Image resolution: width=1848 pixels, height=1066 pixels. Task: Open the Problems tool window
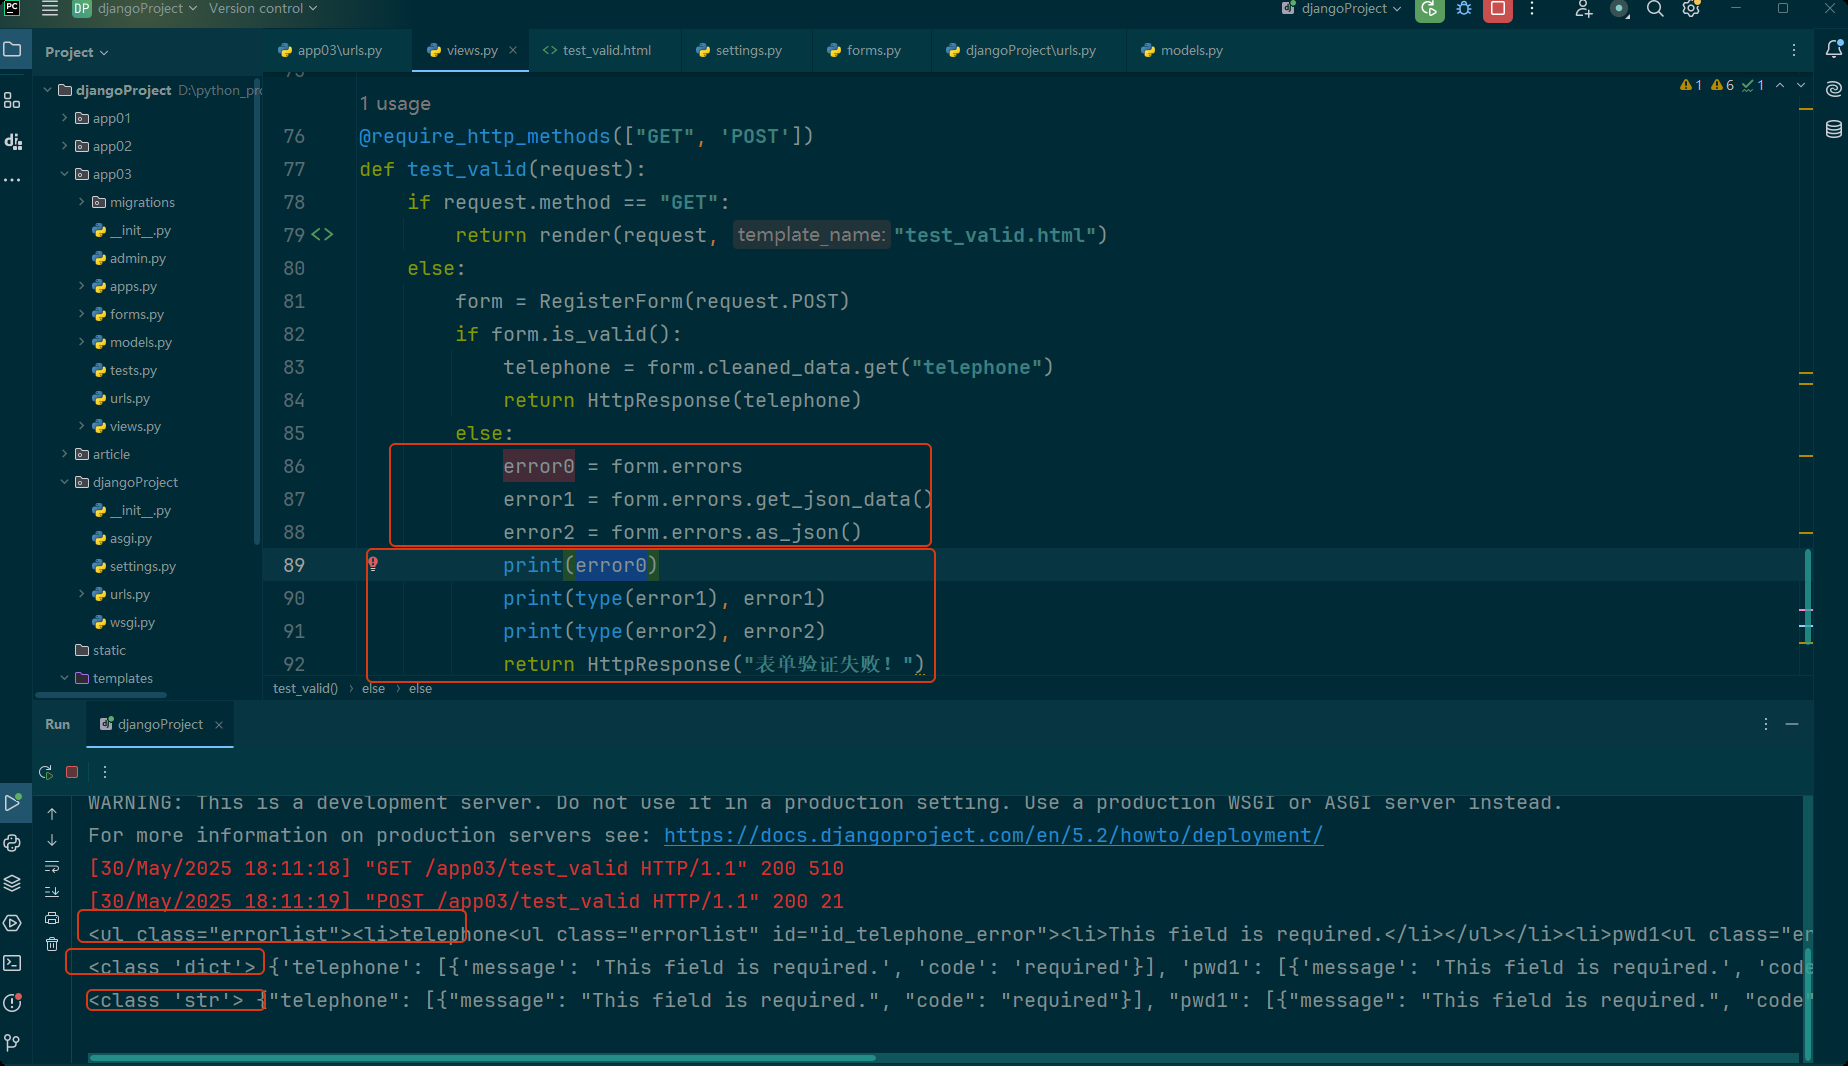[x=13, y=1003]
